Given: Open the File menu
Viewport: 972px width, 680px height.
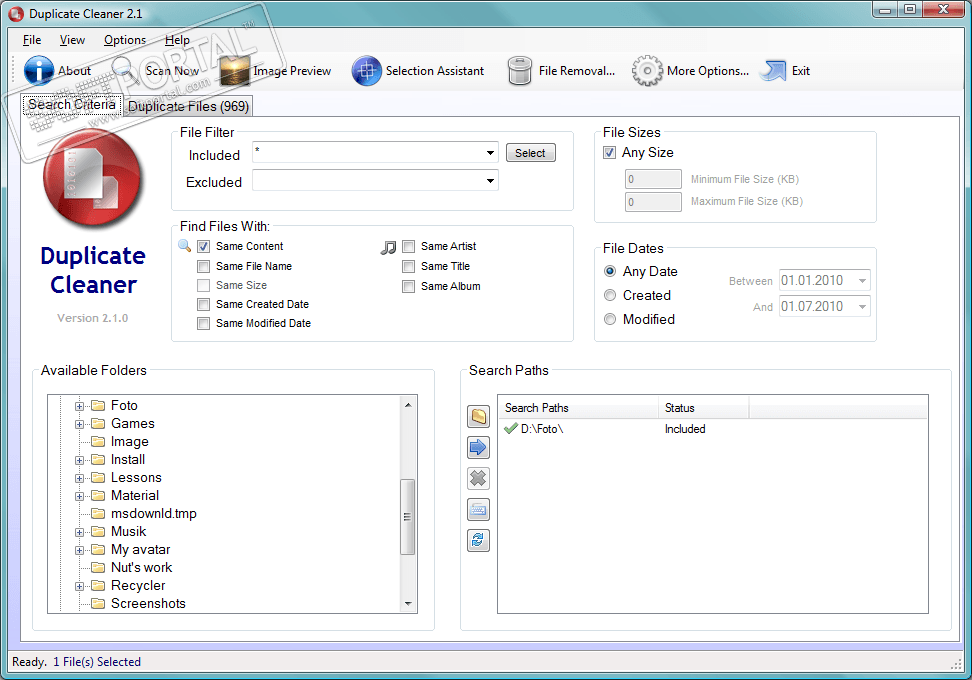Looking at the screenshot, I should click(32, 40).
